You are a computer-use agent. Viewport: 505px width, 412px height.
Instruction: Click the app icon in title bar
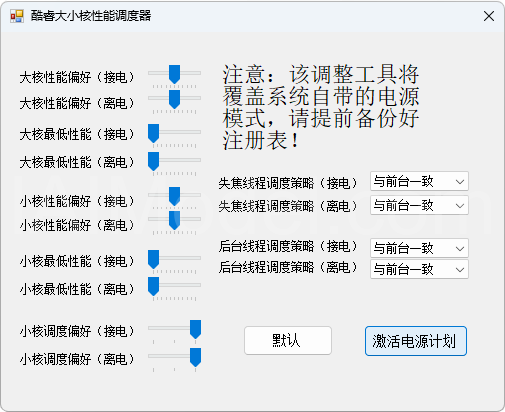pos(17,16)
